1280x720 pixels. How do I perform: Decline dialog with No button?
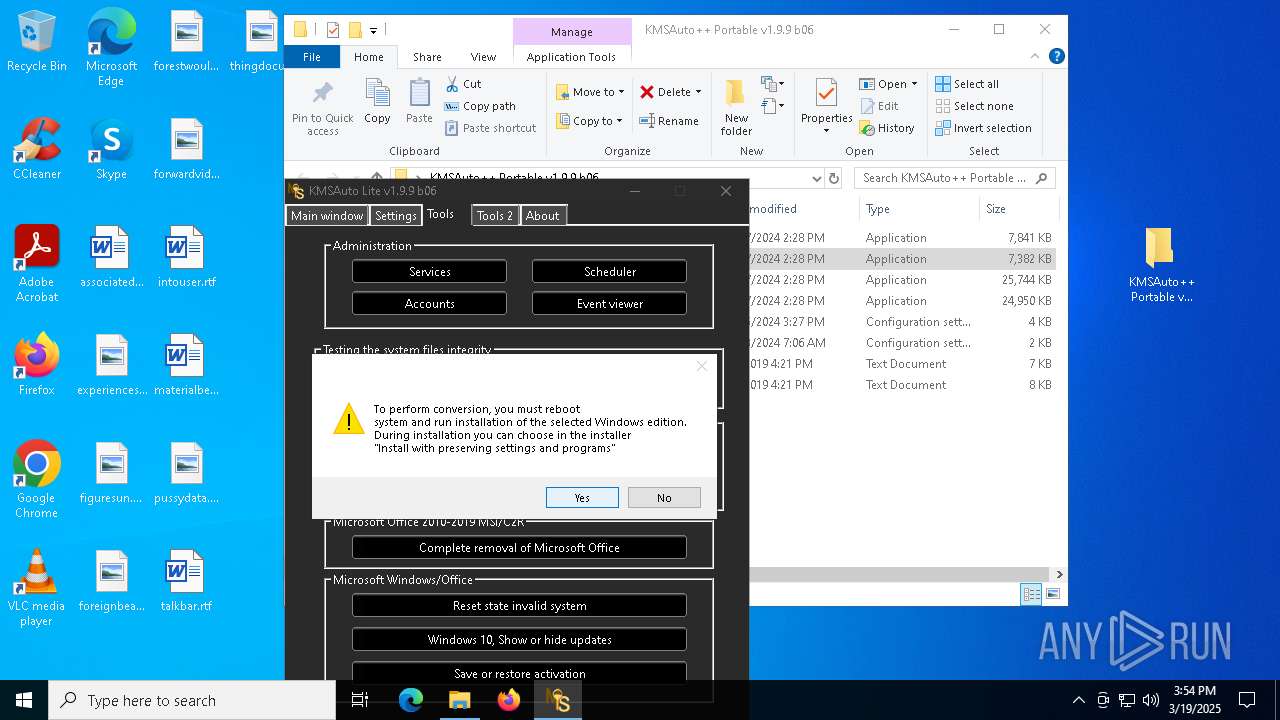point(664,498)
